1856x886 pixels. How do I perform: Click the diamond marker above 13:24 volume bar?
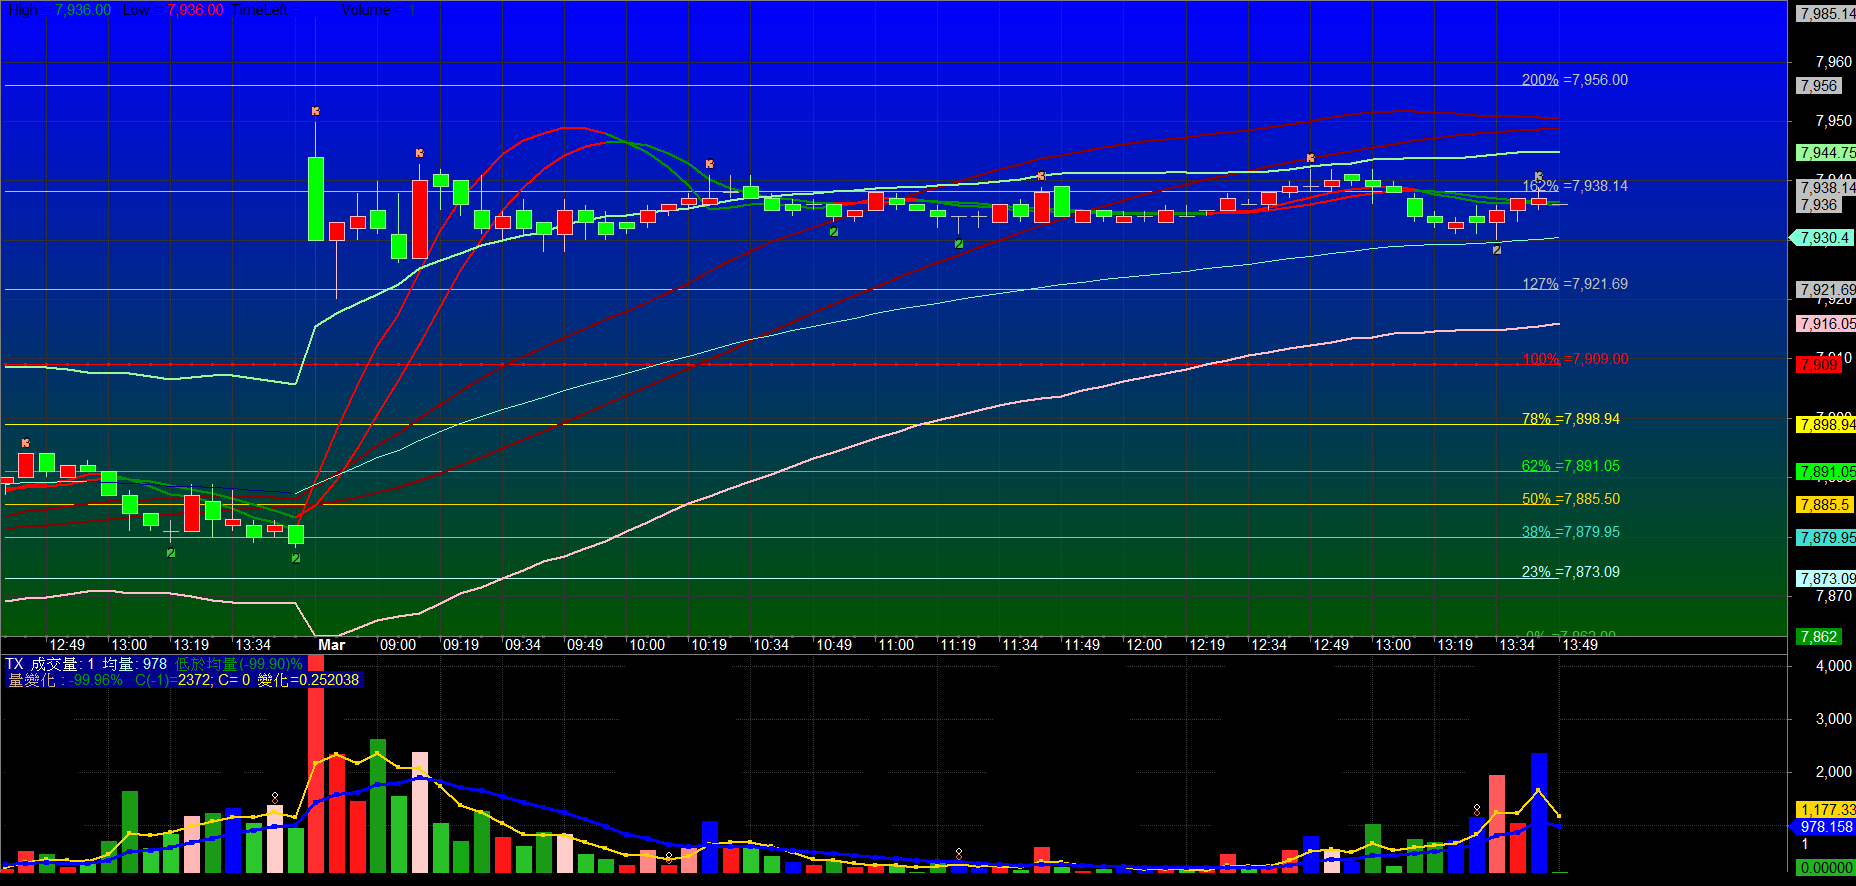pyautogui.click(x=1476, y=809)
